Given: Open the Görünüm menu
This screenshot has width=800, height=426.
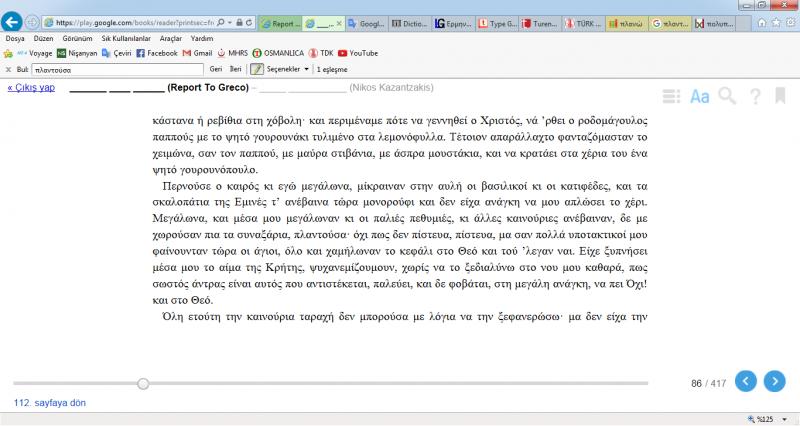Looking at the screenshot, I should tap(77, 38).
